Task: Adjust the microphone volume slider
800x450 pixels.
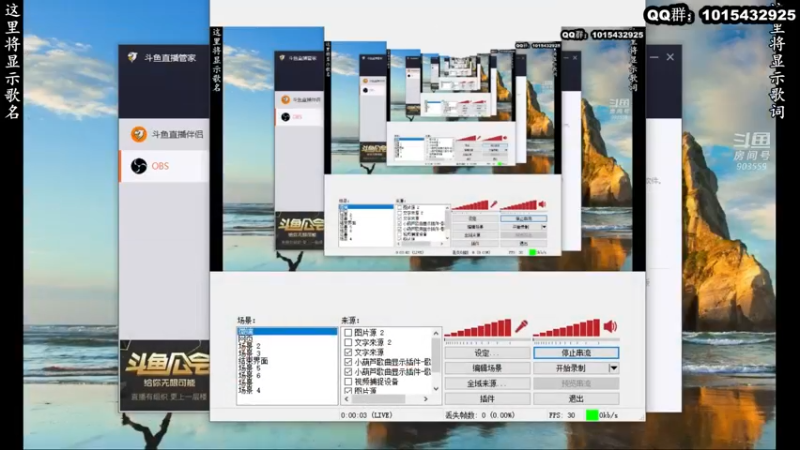Action: [487, 340]
